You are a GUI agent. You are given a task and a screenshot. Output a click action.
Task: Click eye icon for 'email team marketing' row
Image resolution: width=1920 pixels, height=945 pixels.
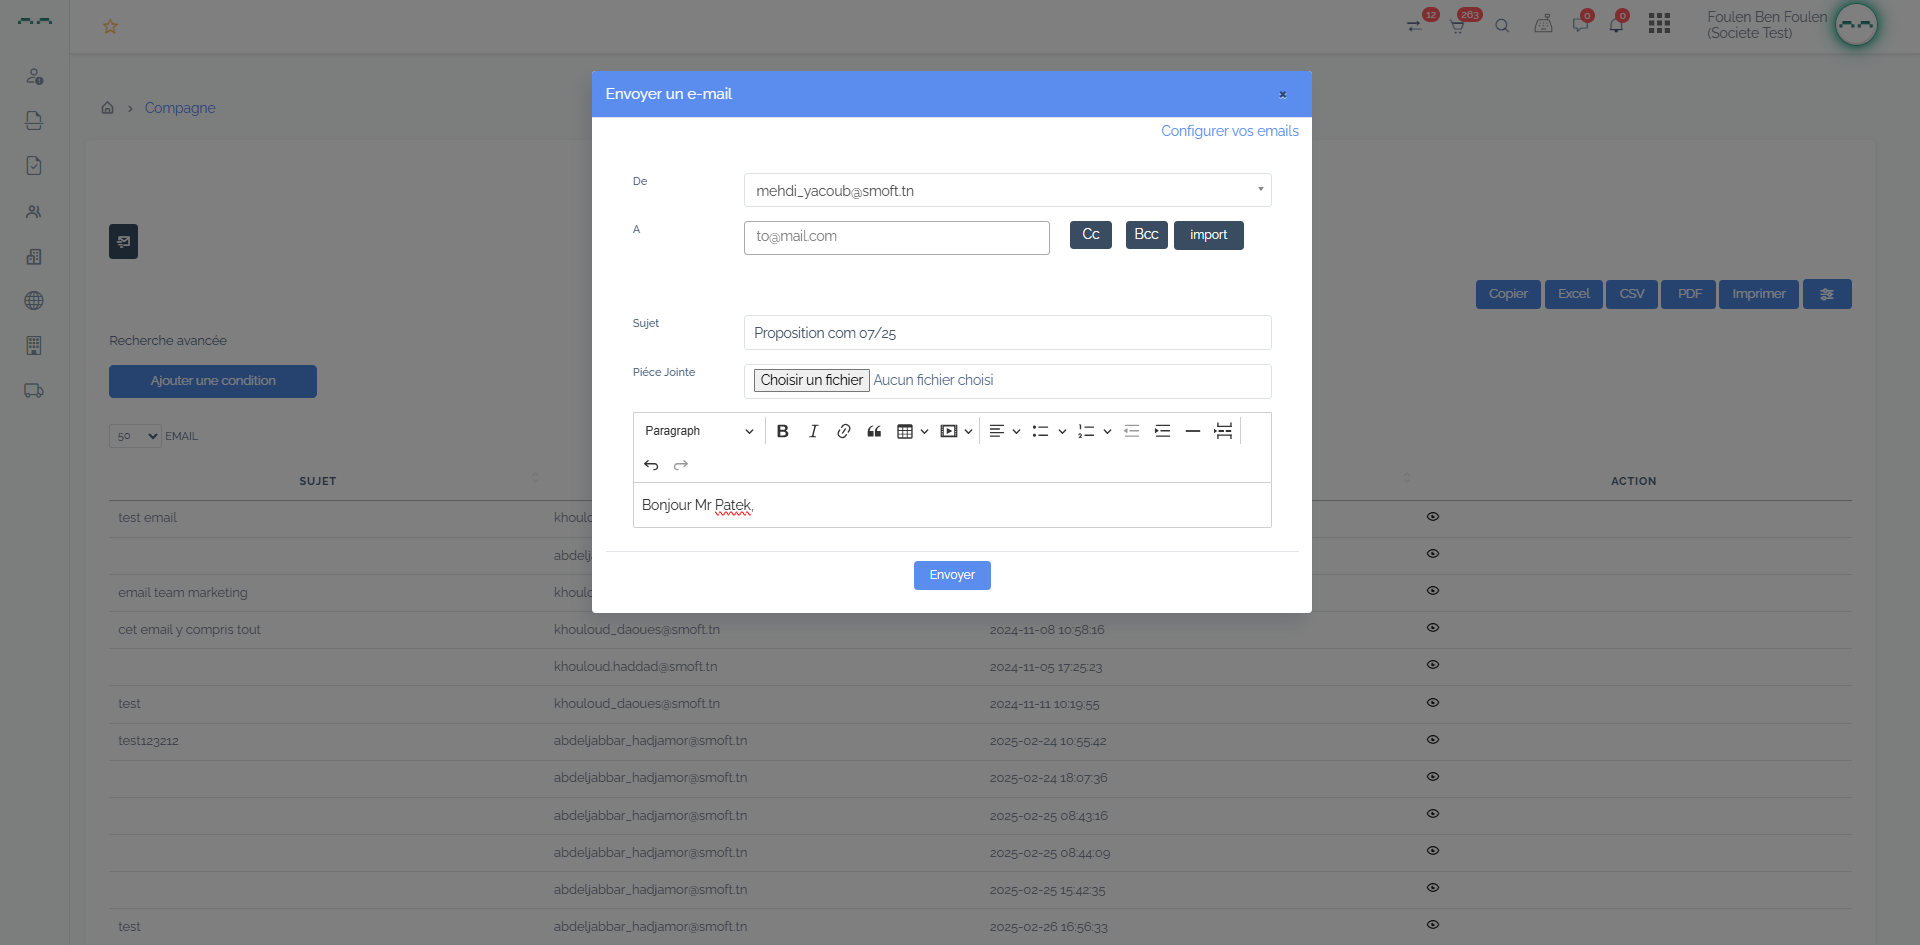click(x=1432, y=591)
